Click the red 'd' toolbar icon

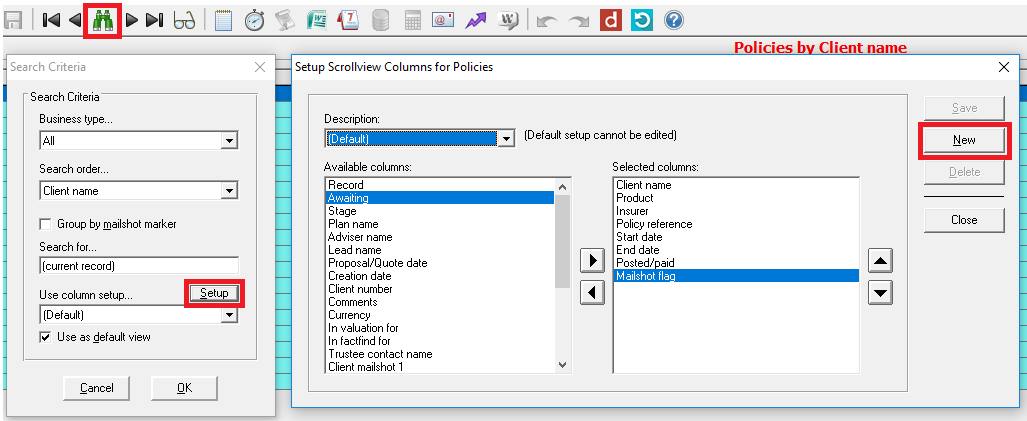(x=610, y=20)
